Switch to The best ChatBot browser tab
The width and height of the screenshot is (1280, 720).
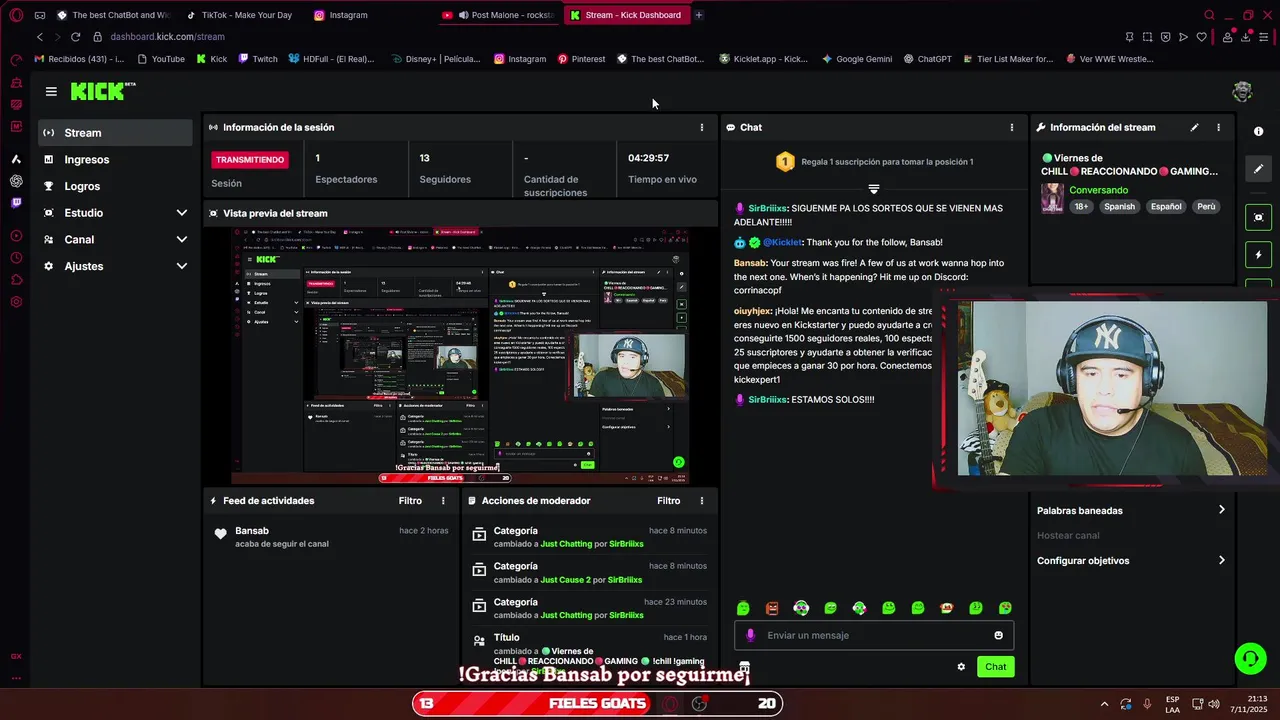113,15
